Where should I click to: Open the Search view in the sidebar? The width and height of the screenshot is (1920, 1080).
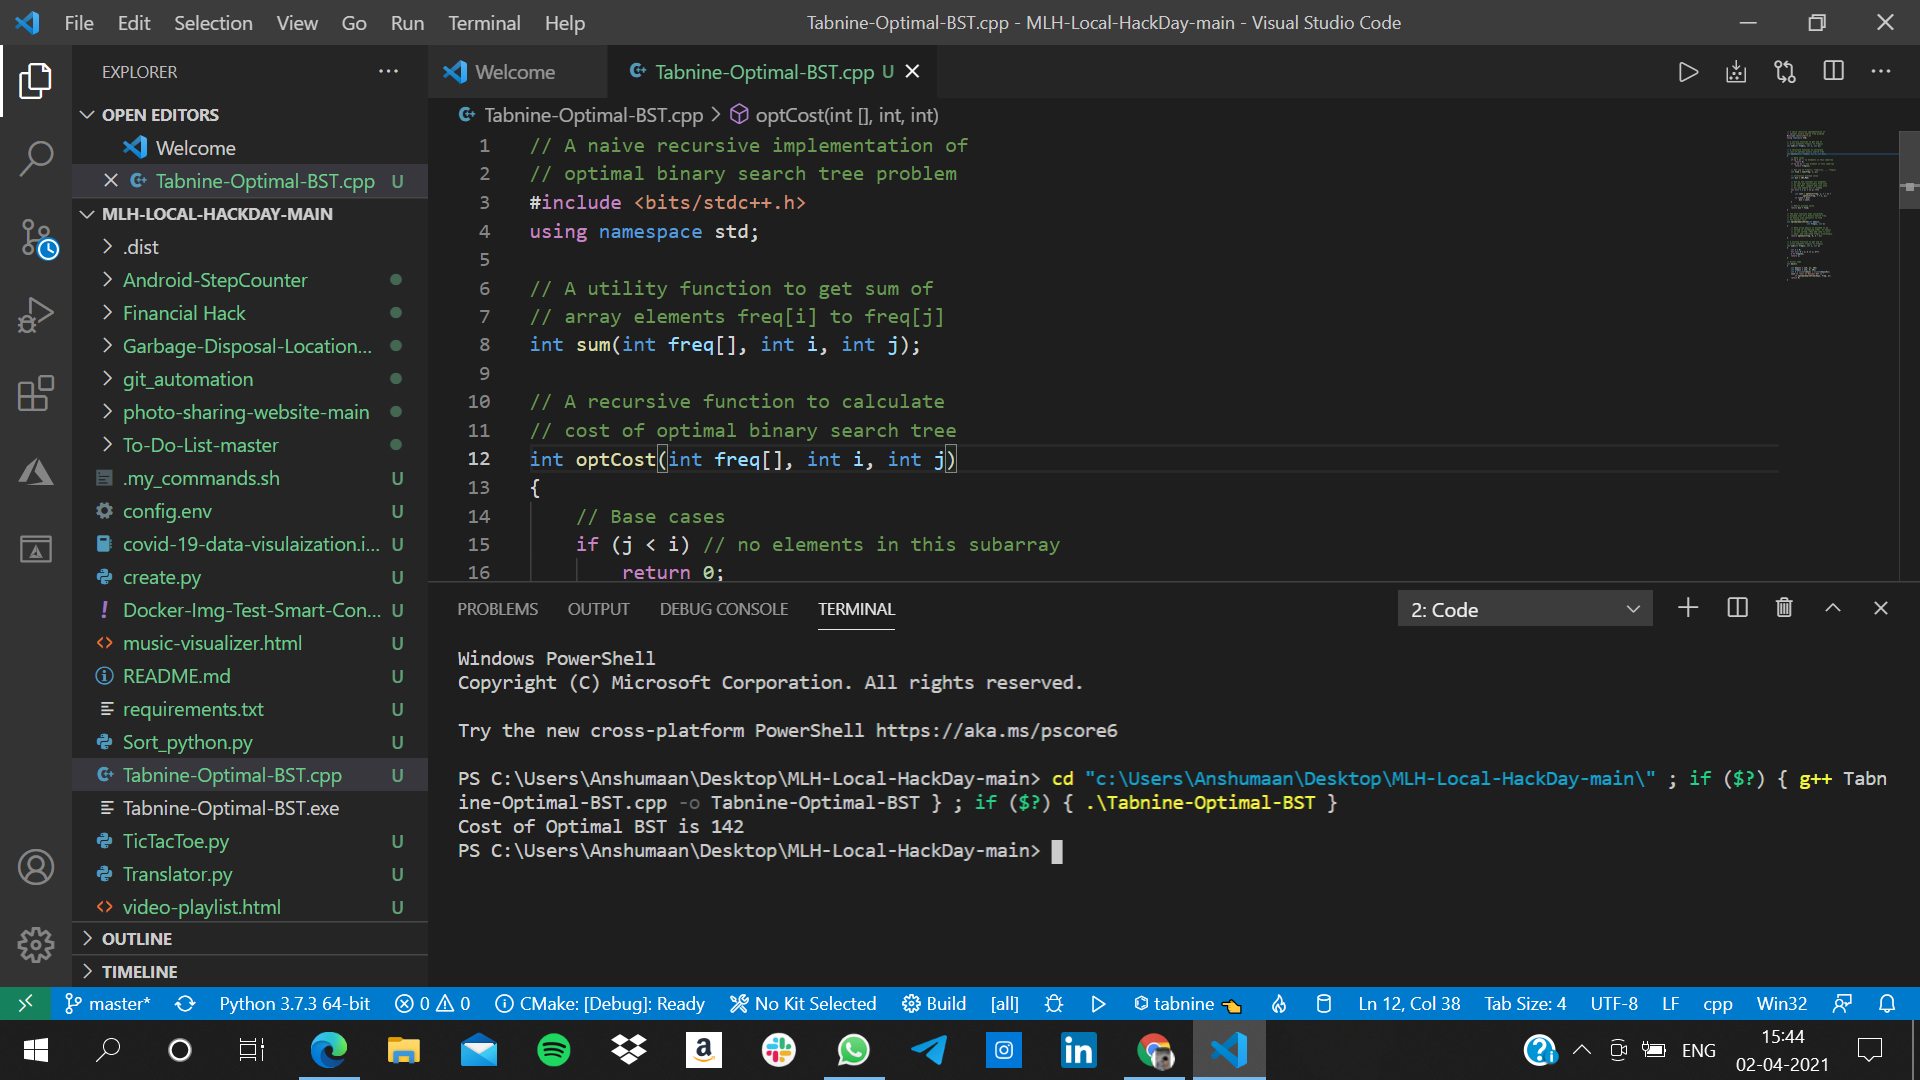(37, 157)
